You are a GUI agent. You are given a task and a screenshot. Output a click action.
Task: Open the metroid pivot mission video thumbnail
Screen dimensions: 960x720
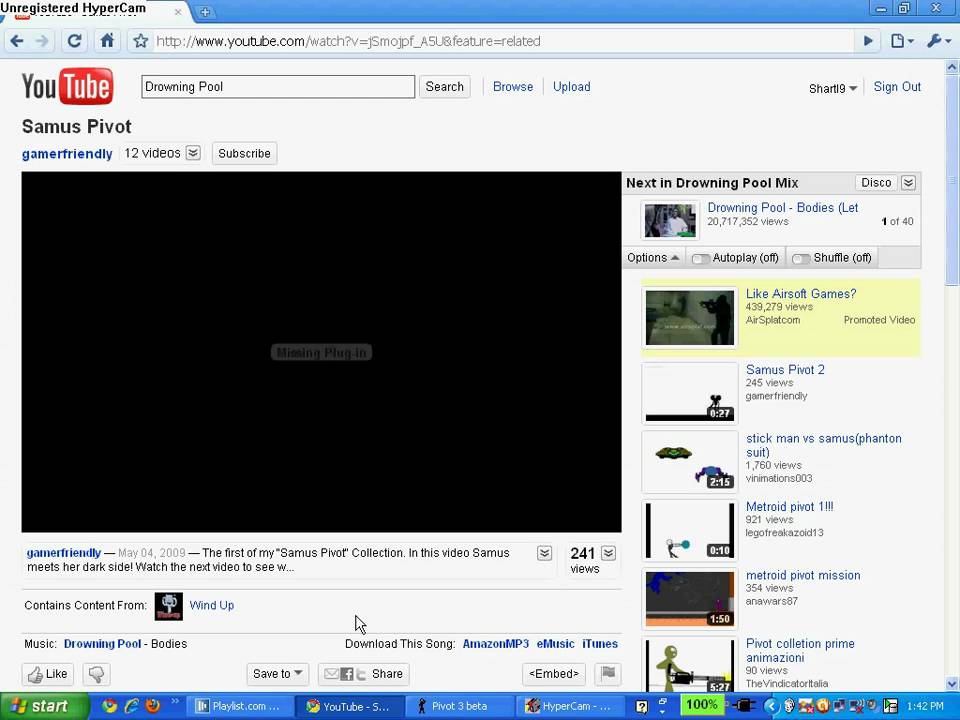690,599
